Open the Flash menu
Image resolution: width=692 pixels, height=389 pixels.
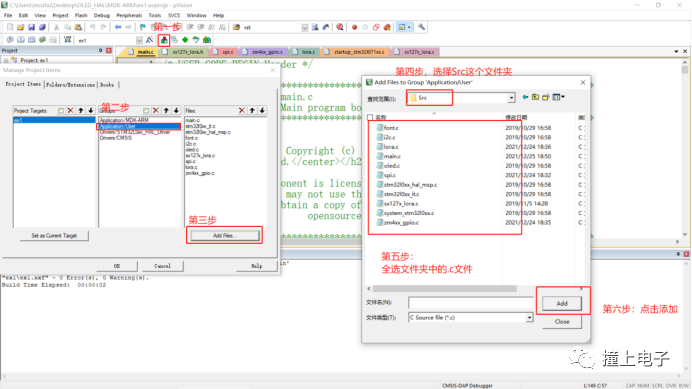(x=81, y=15)
